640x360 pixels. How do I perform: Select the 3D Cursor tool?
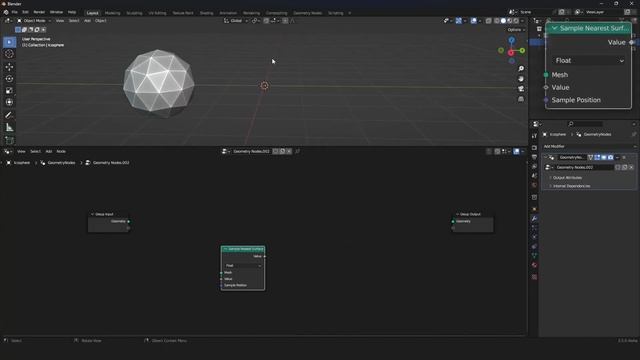9,54
